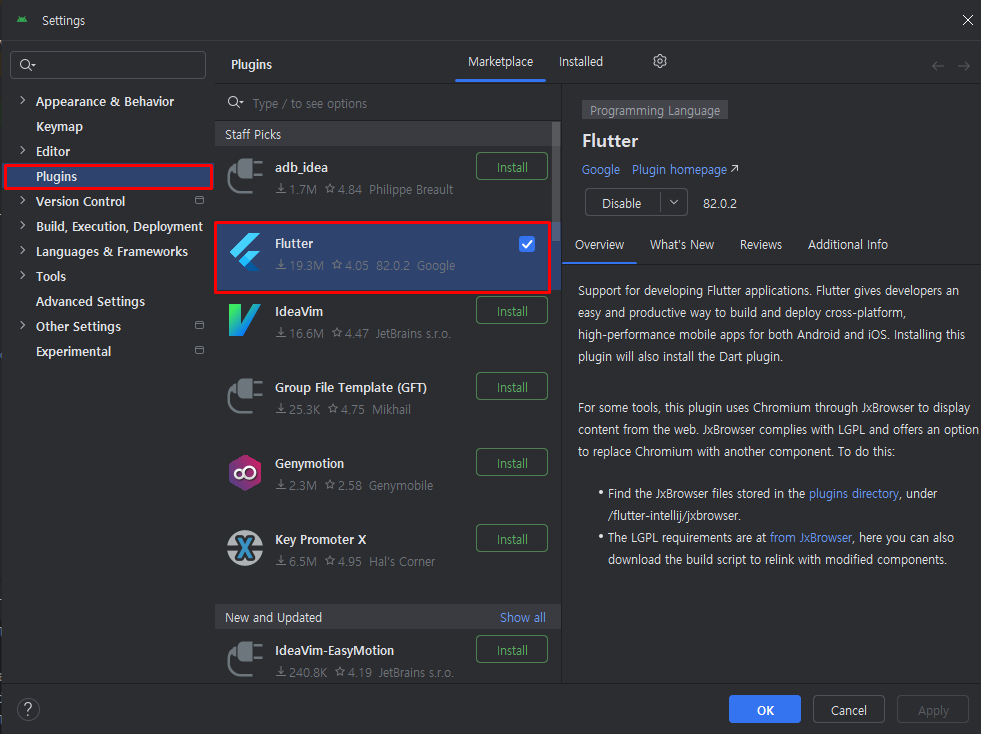Expand Build, Execution, Deployment section
981x734 pixels.
click(23, 225)
